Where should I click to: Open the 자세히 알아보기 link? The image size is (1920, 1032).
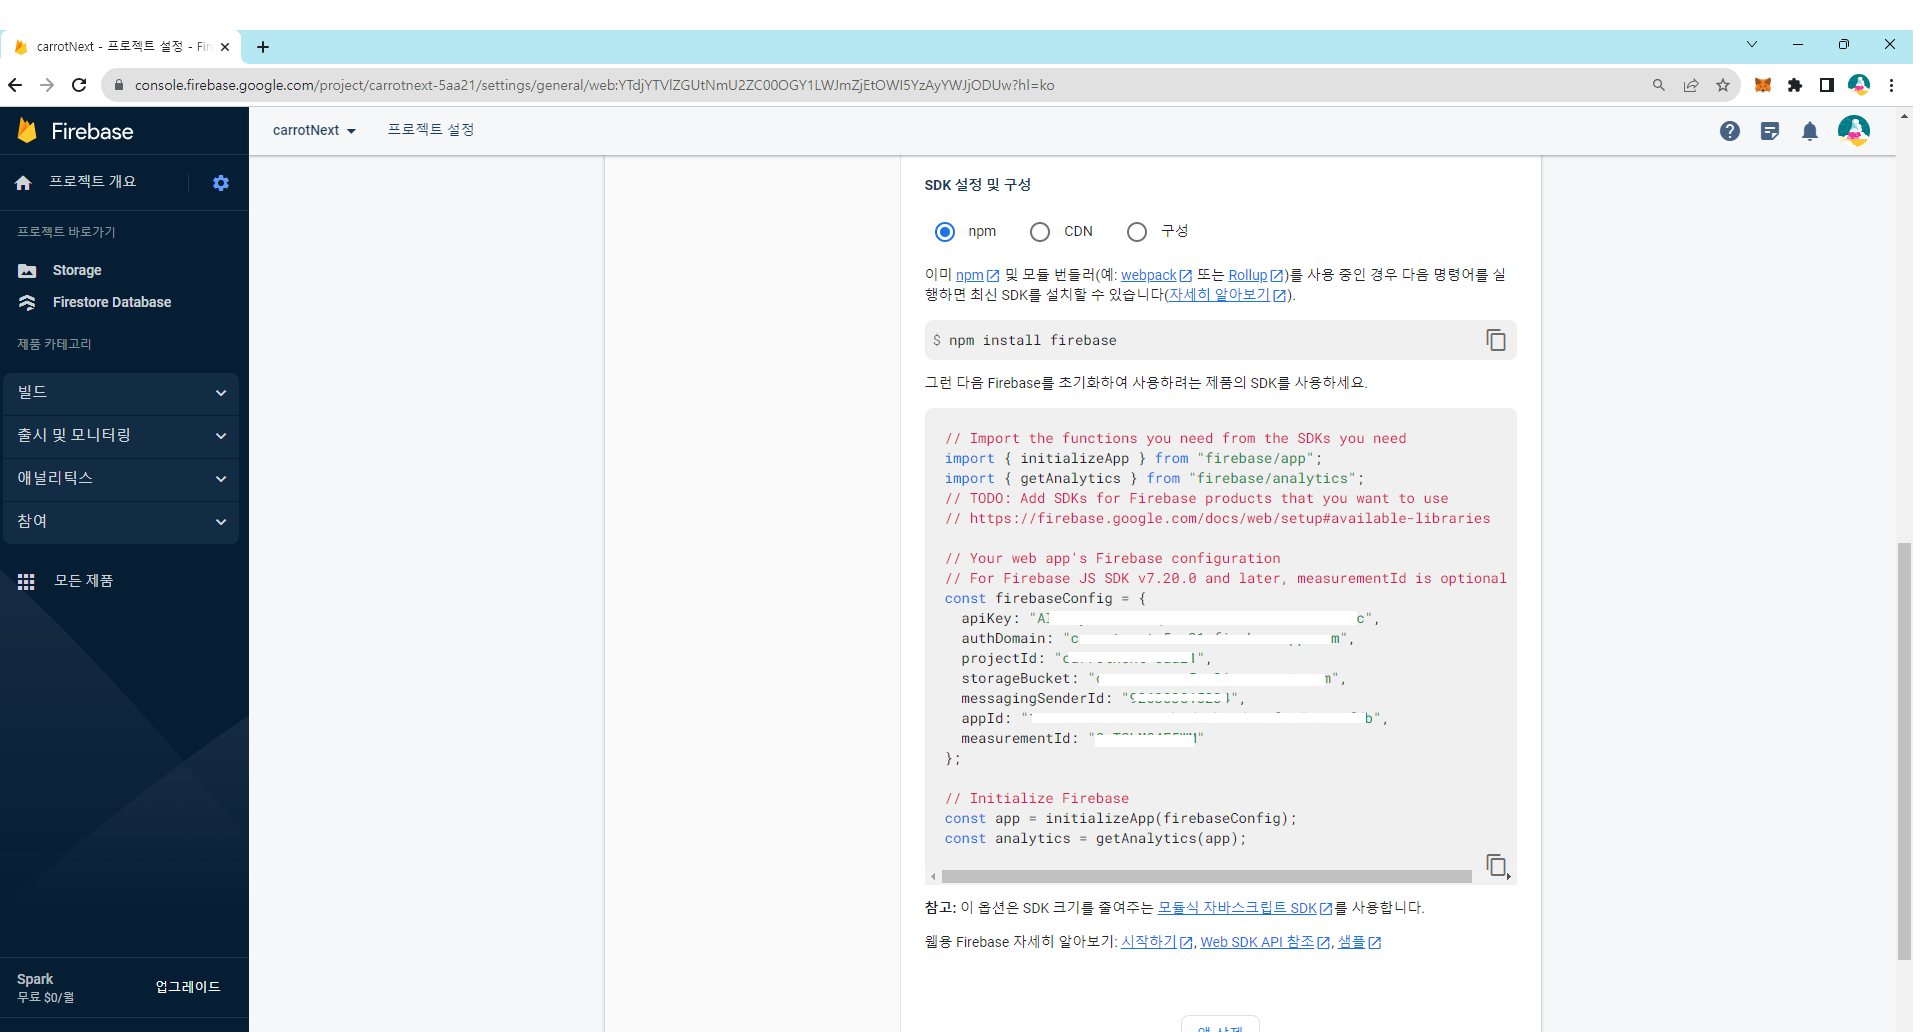[x=1228, y=295]
